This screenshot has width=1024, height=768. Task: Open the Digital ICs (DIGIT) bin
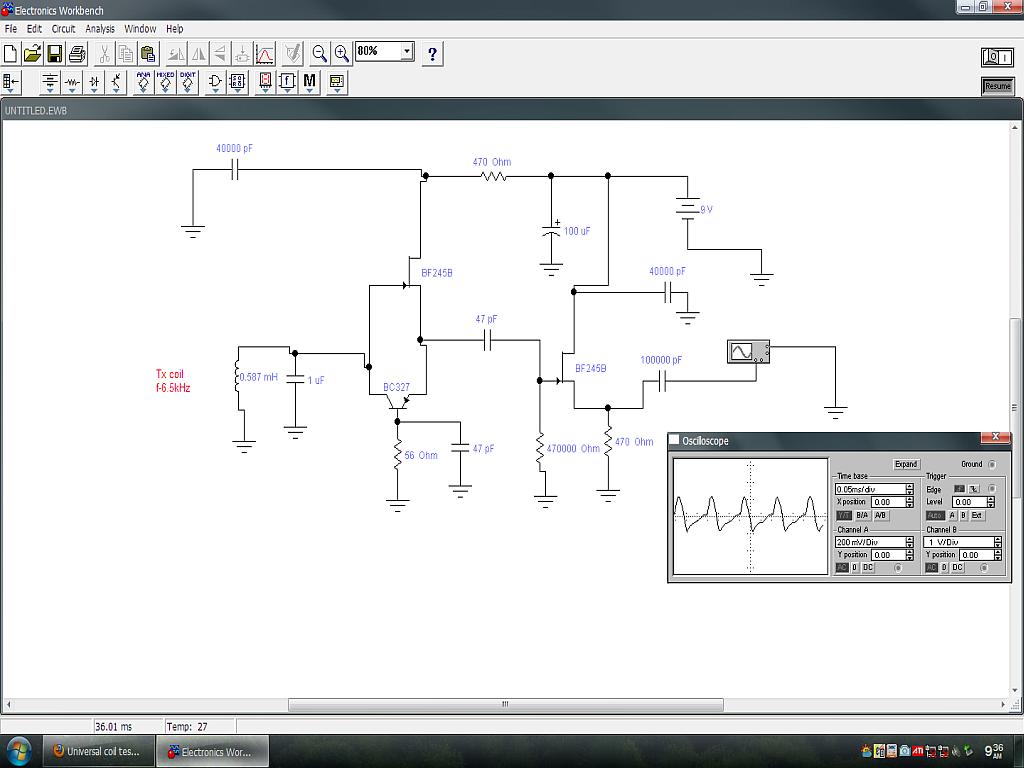click(187, 82)
